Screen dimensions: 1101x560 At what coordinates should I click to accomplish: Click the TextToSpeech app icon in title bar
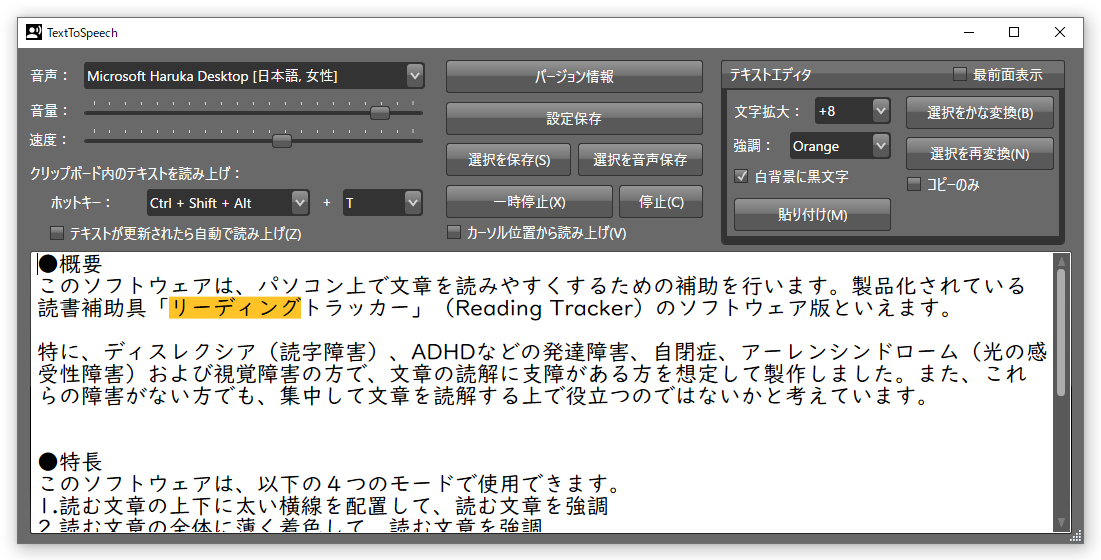click(x=34, y=32)
